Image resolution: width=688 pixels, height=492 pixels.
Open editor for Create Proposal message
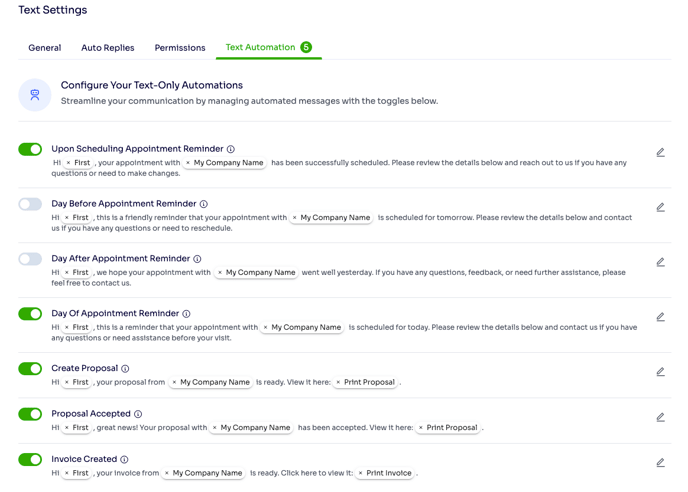660,372
